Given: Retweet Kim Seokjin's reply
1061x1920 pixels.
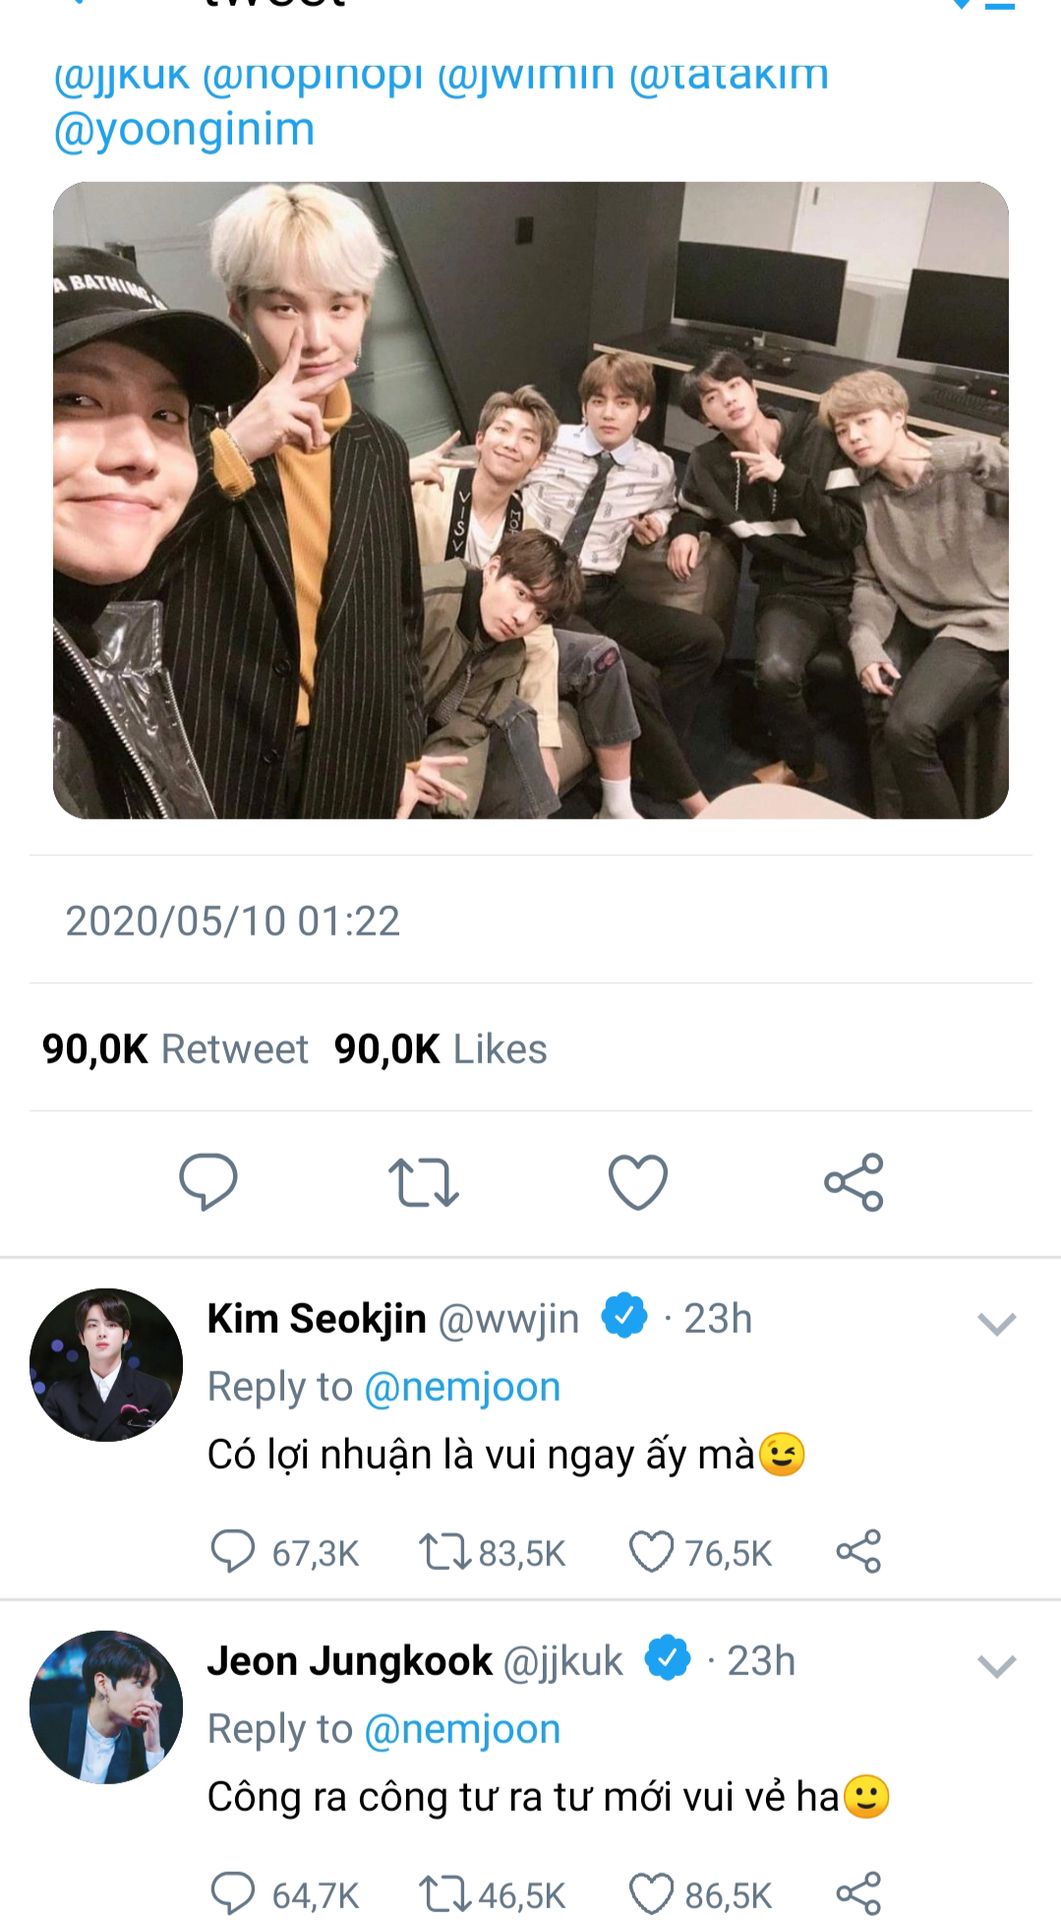Looking at the screenshot, I should (439, 1552).
